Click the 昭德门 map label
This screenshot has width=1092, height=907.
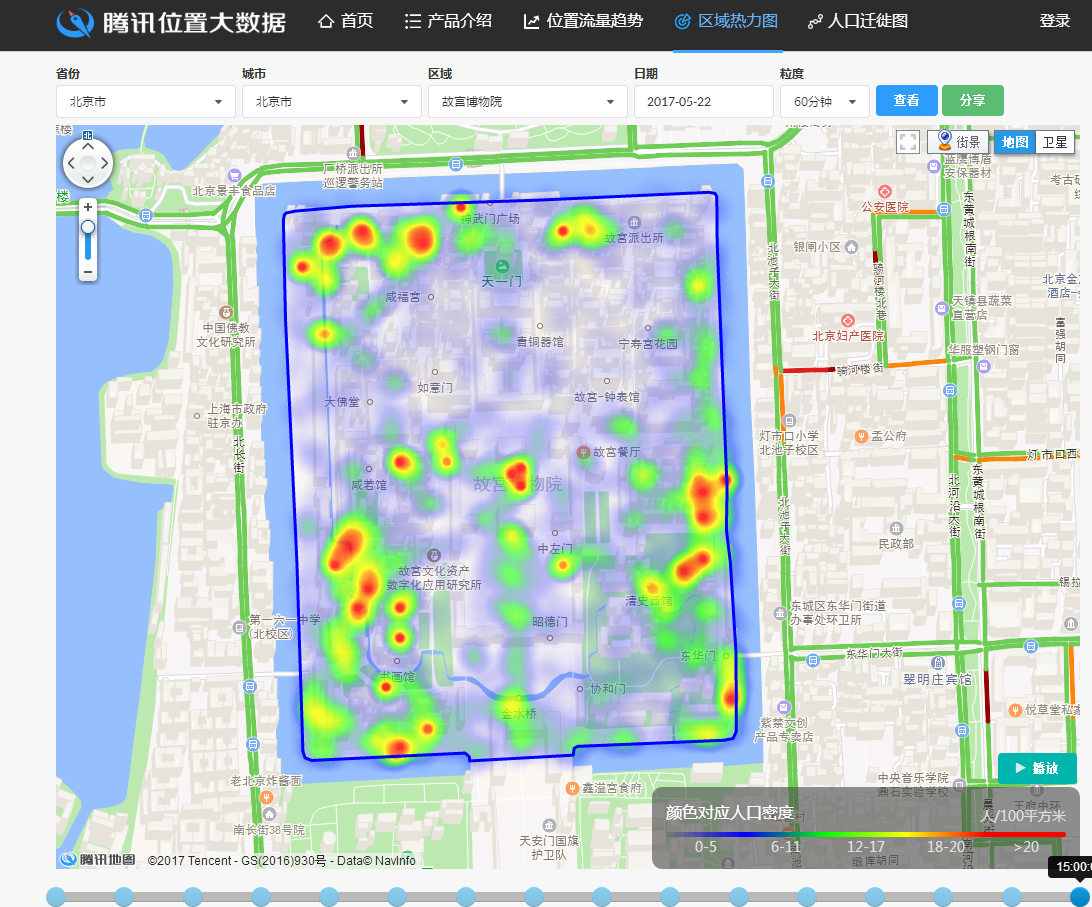click(549, 621)
